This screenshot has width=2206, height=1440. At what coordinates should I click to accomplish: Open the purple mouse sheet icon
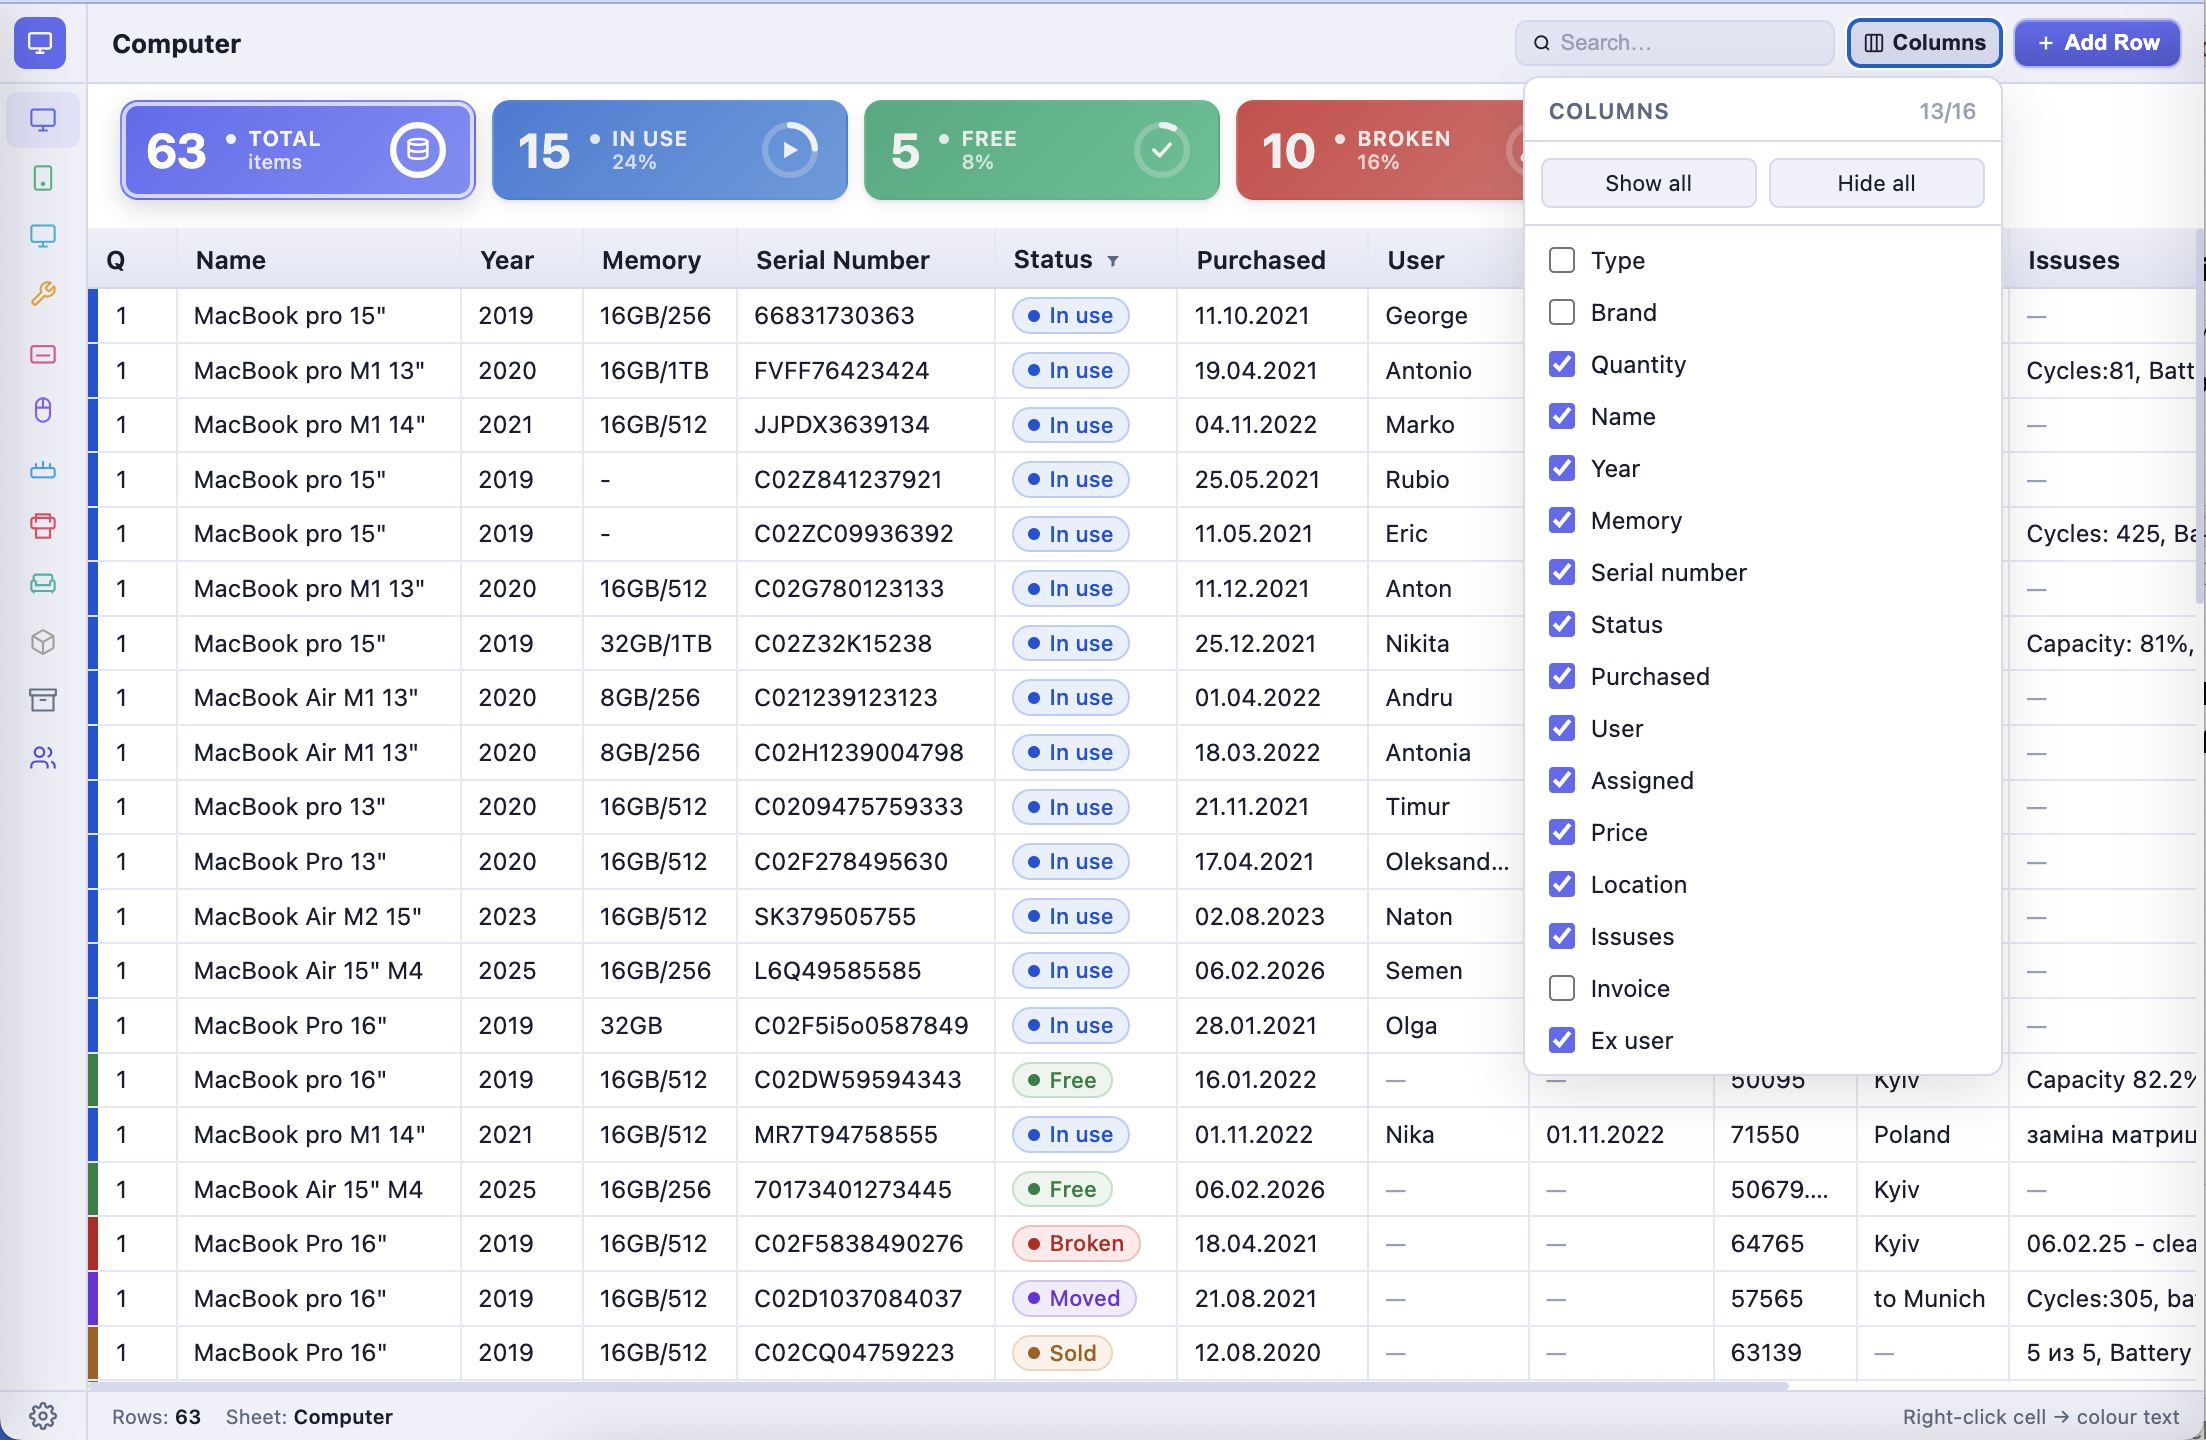click(43, 410)
